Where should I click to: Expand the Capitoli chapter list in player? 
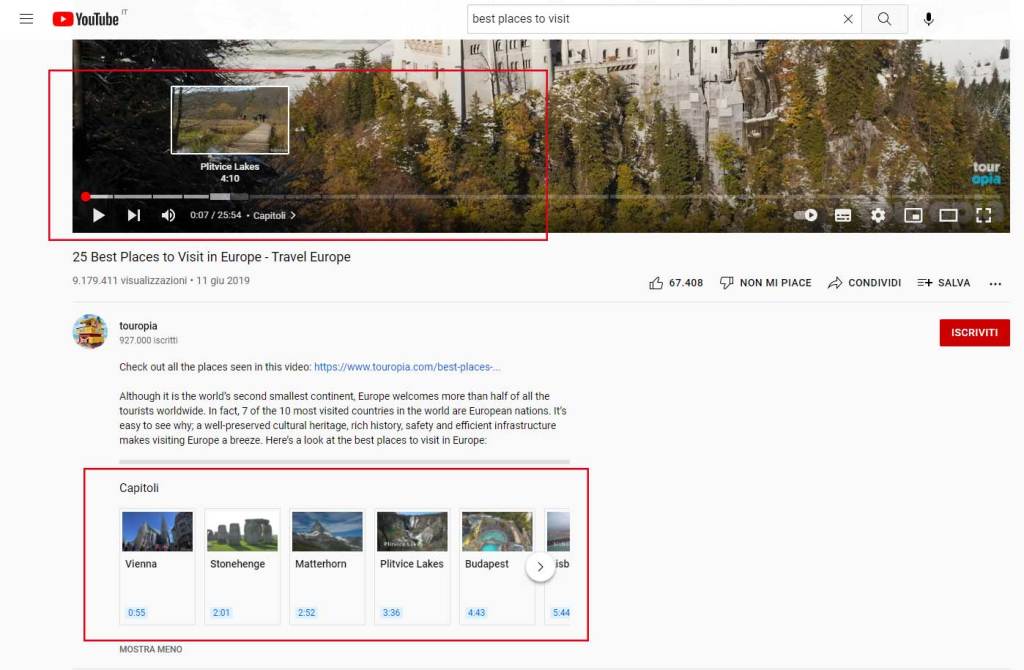274,216
